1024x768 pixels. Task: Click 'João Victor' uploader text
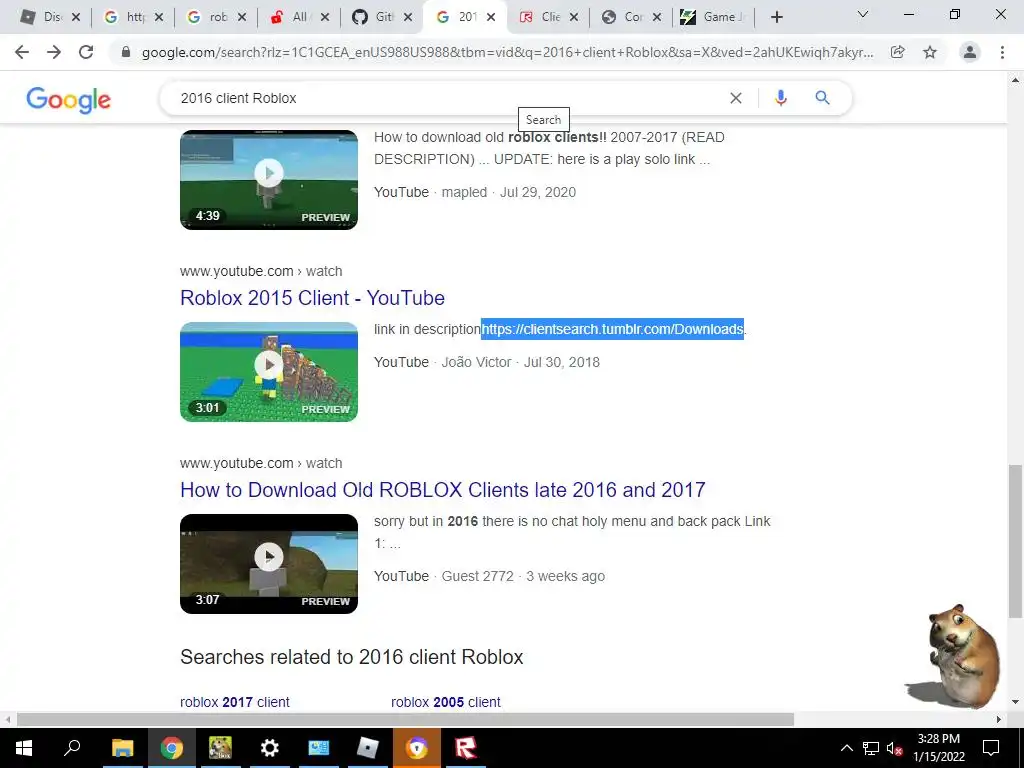[476, 362]
